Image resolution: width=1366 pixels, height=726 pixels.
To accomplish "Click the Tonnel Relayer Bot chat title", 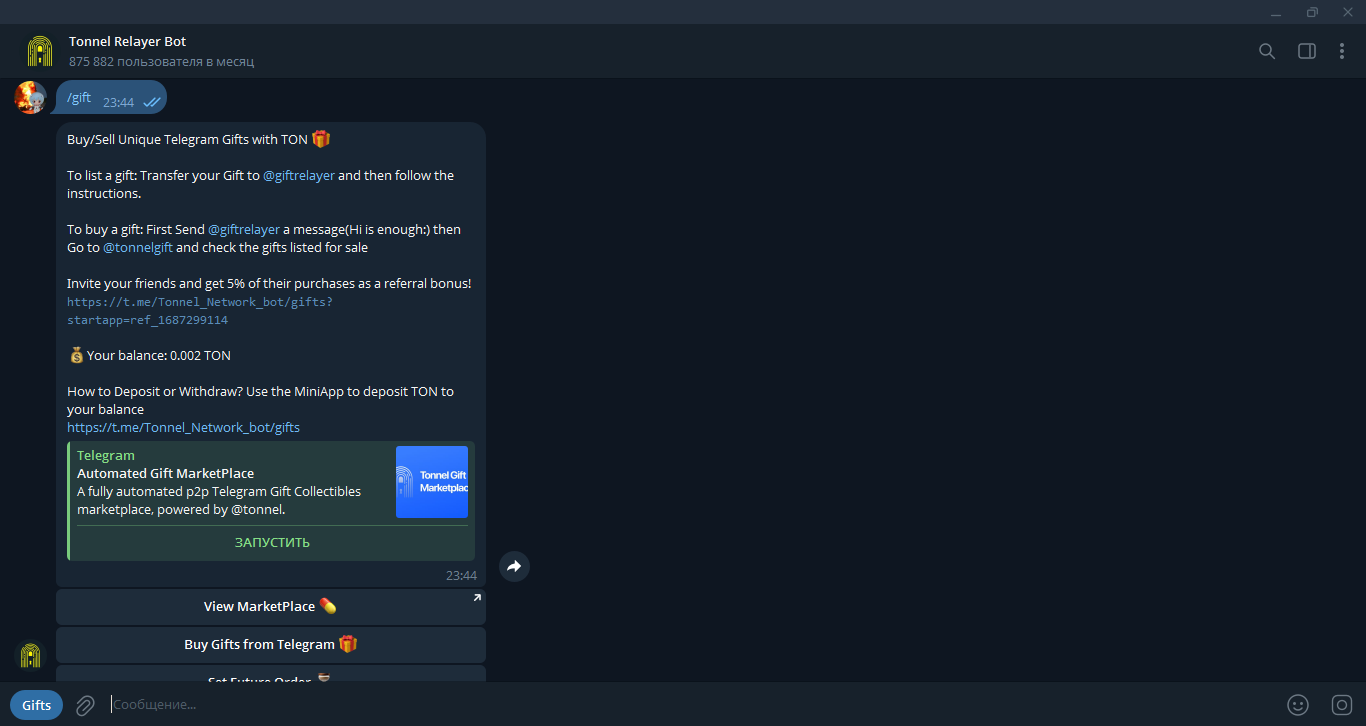I will [x=127, y=42].
